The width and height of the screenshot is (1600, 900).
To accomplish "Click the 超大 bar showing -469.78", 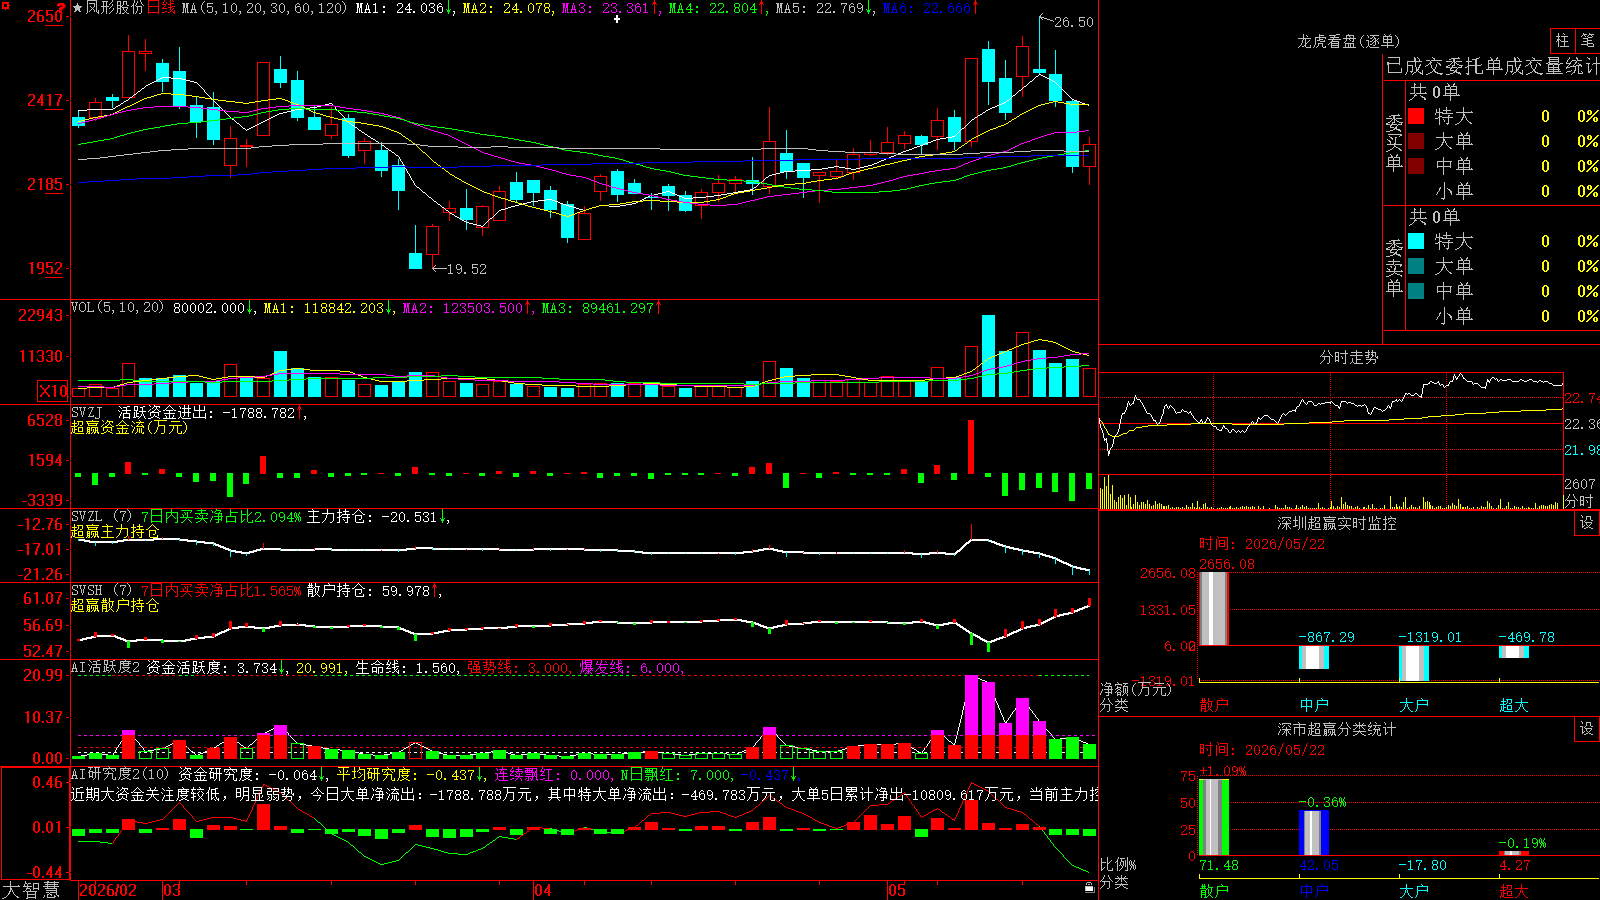I will coord(1514,652).
